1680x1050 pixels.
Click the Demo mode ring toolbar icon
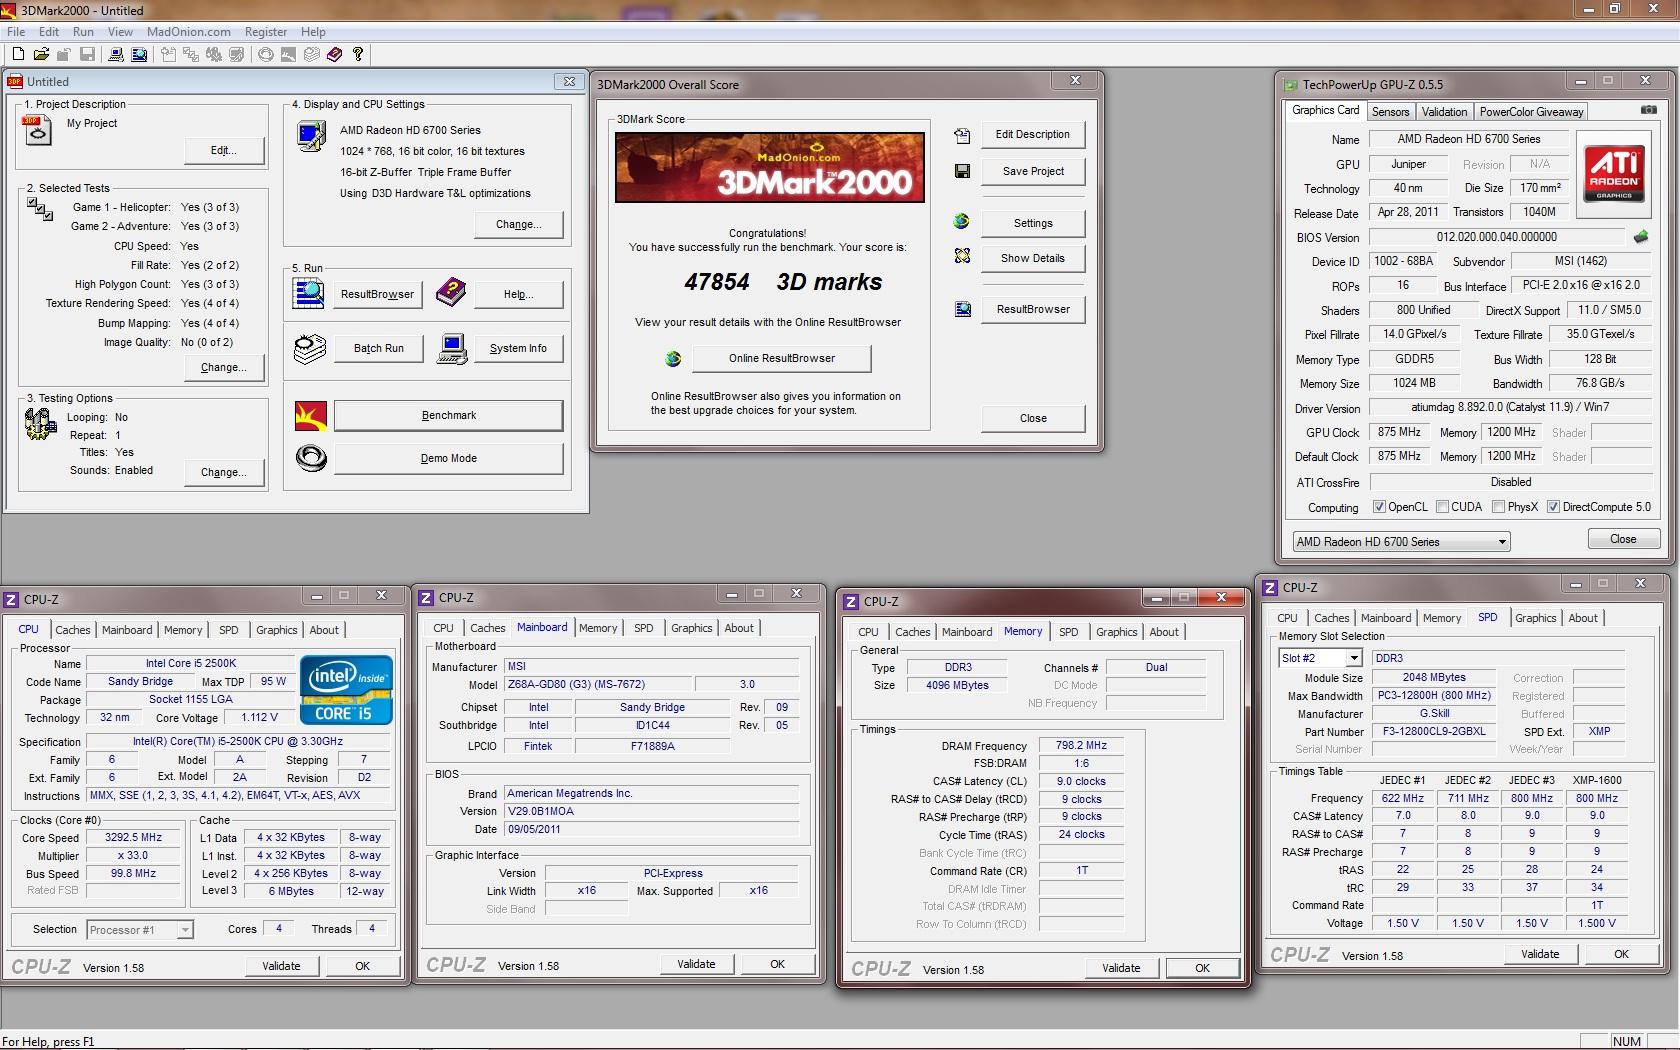pos(266,54)
